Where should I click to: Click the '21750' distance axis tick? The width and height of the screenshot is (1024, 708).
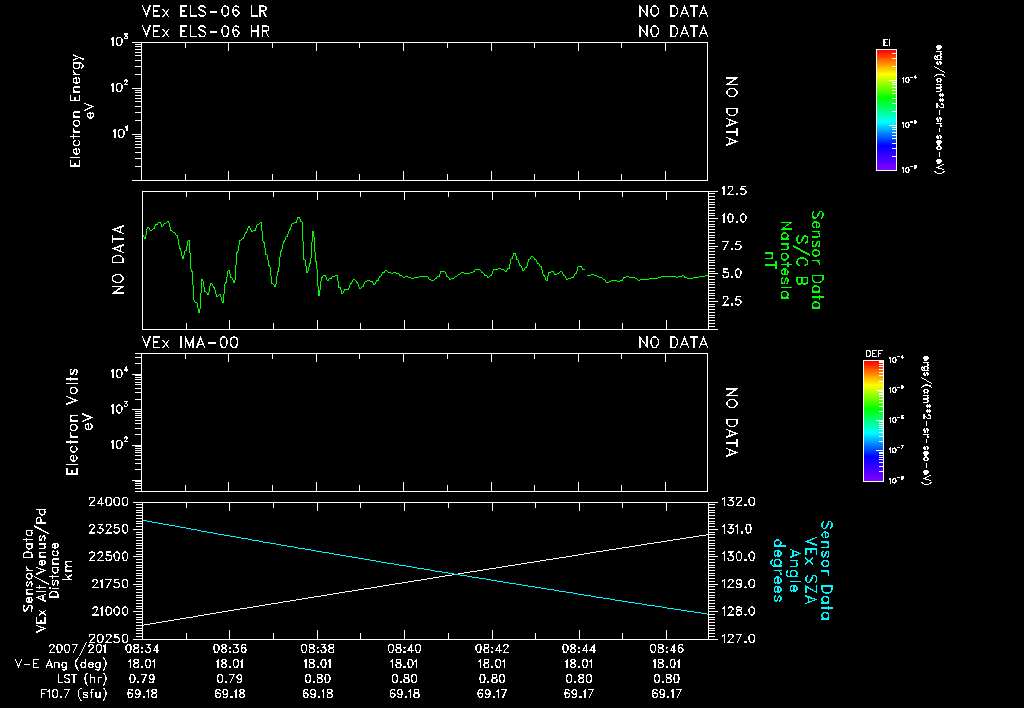110,585
